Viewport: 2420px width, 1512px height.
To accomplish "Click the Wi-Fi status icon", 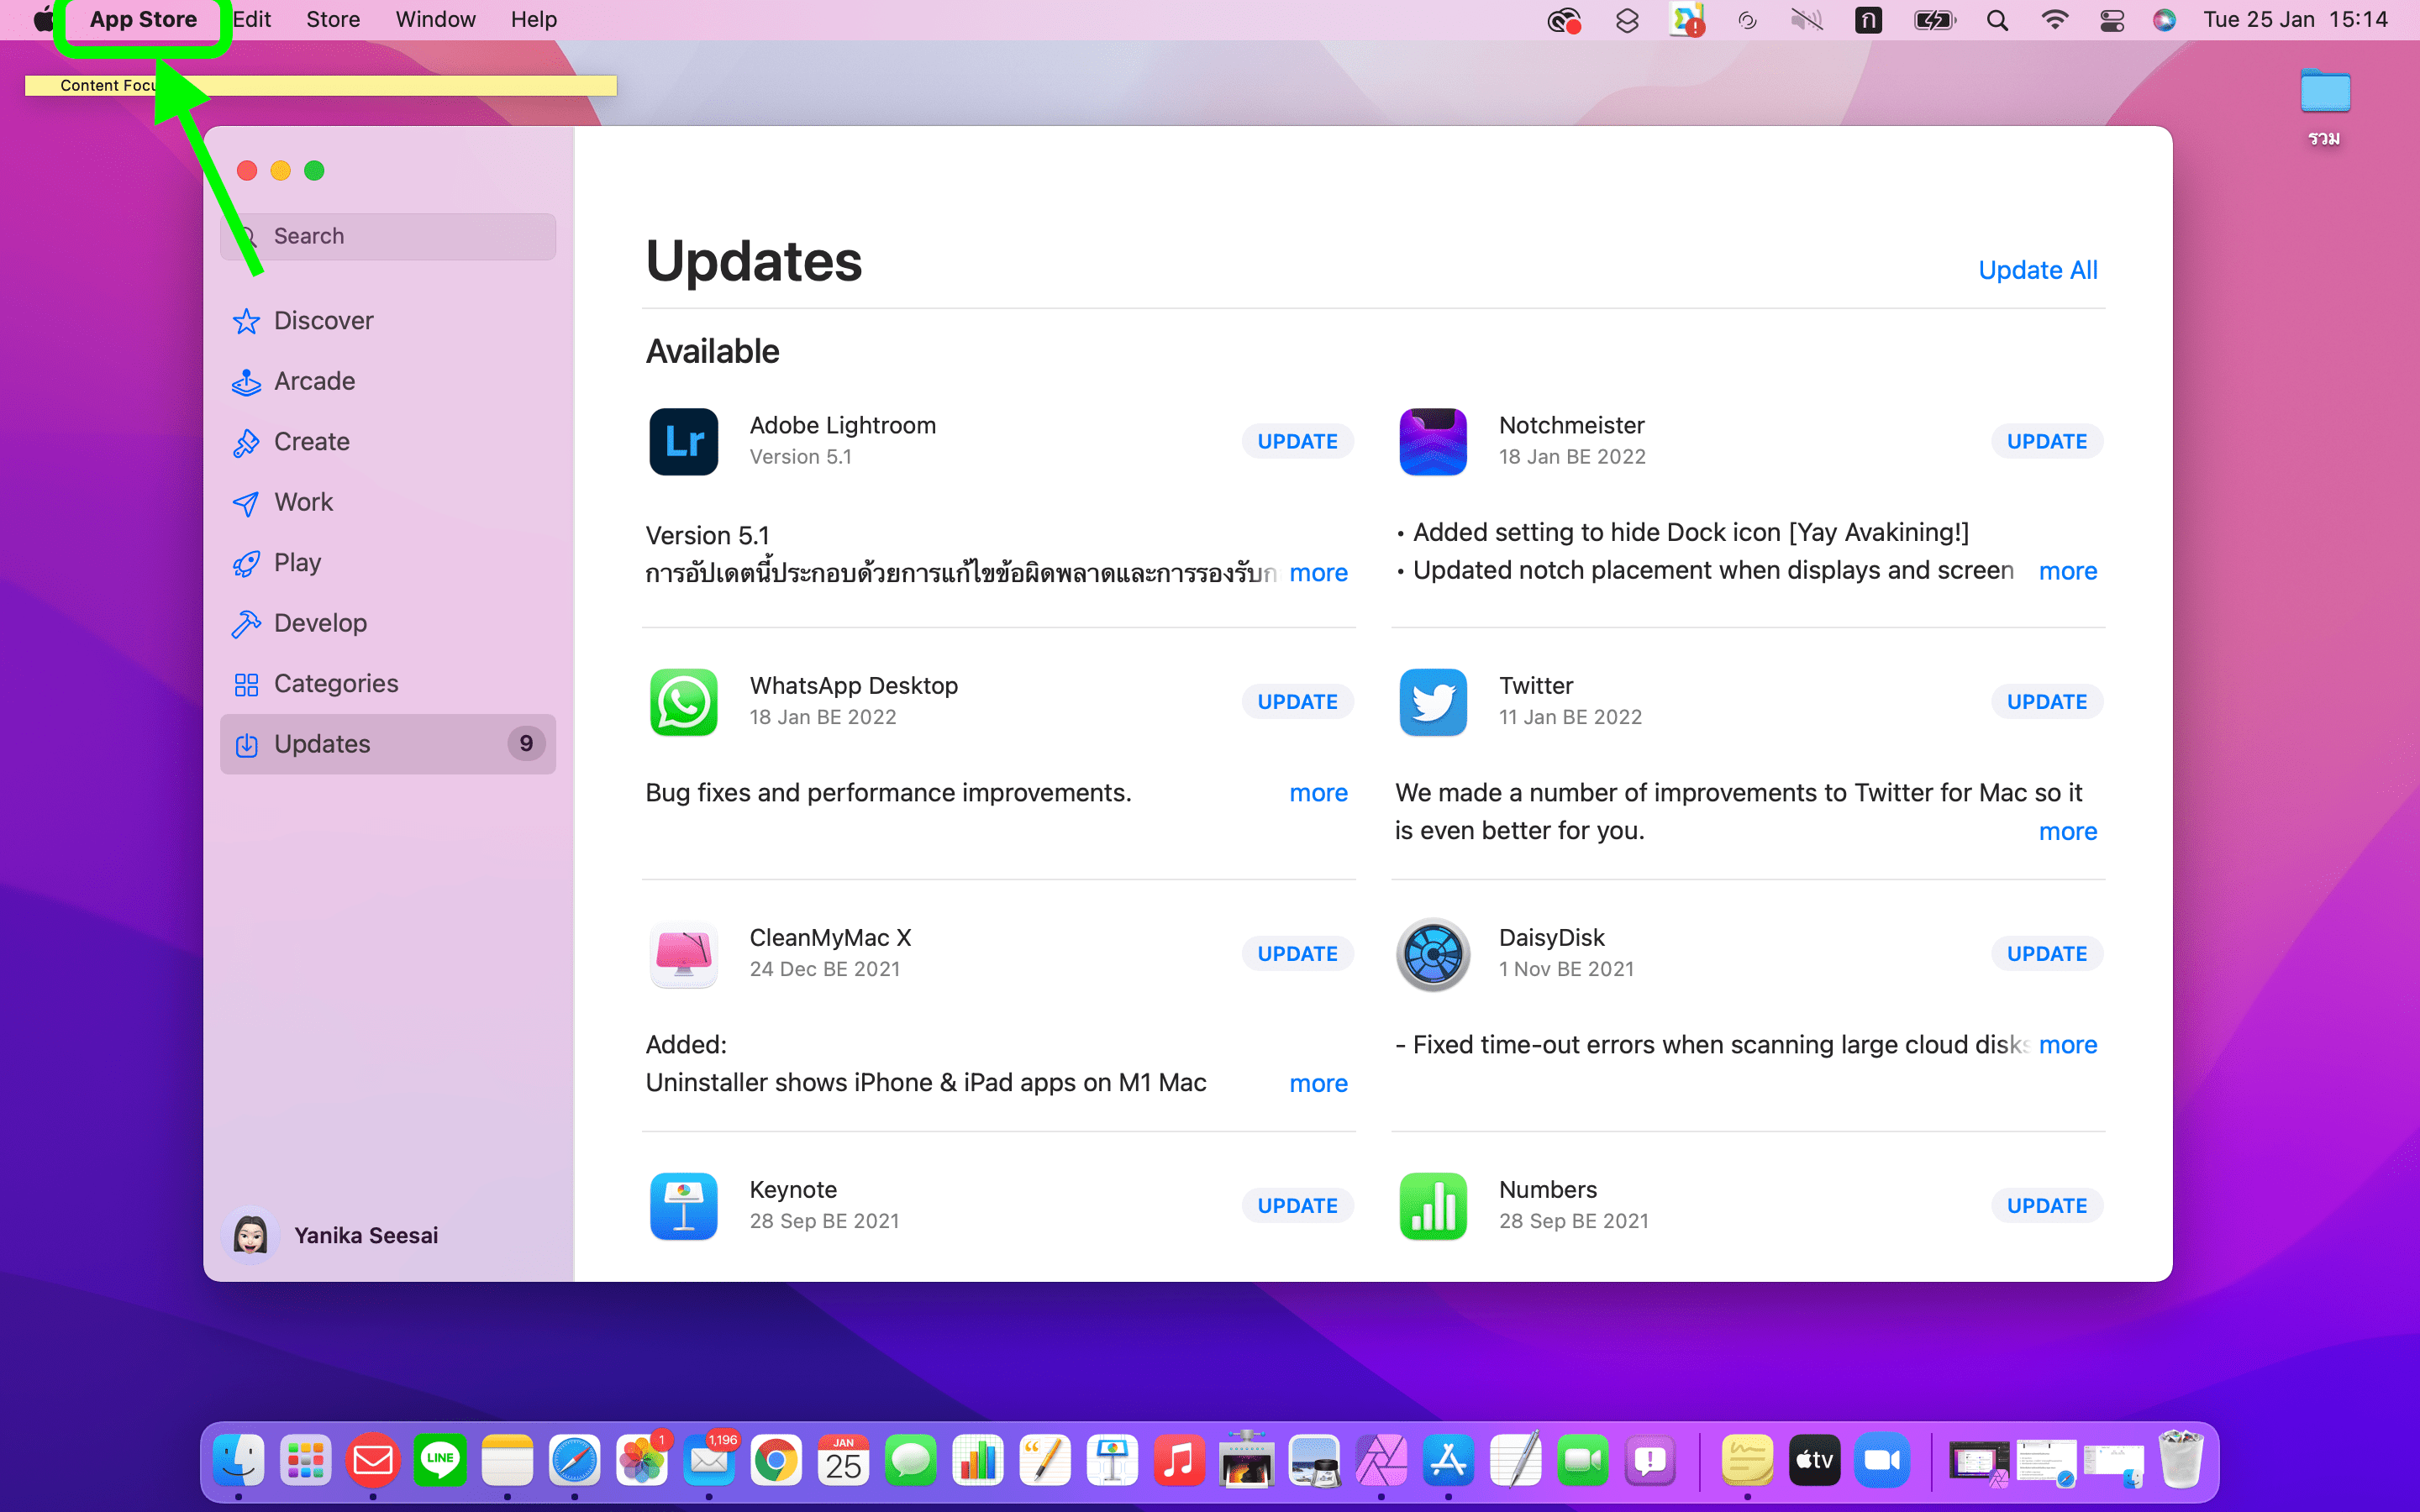I will [x=2054, y=20].
